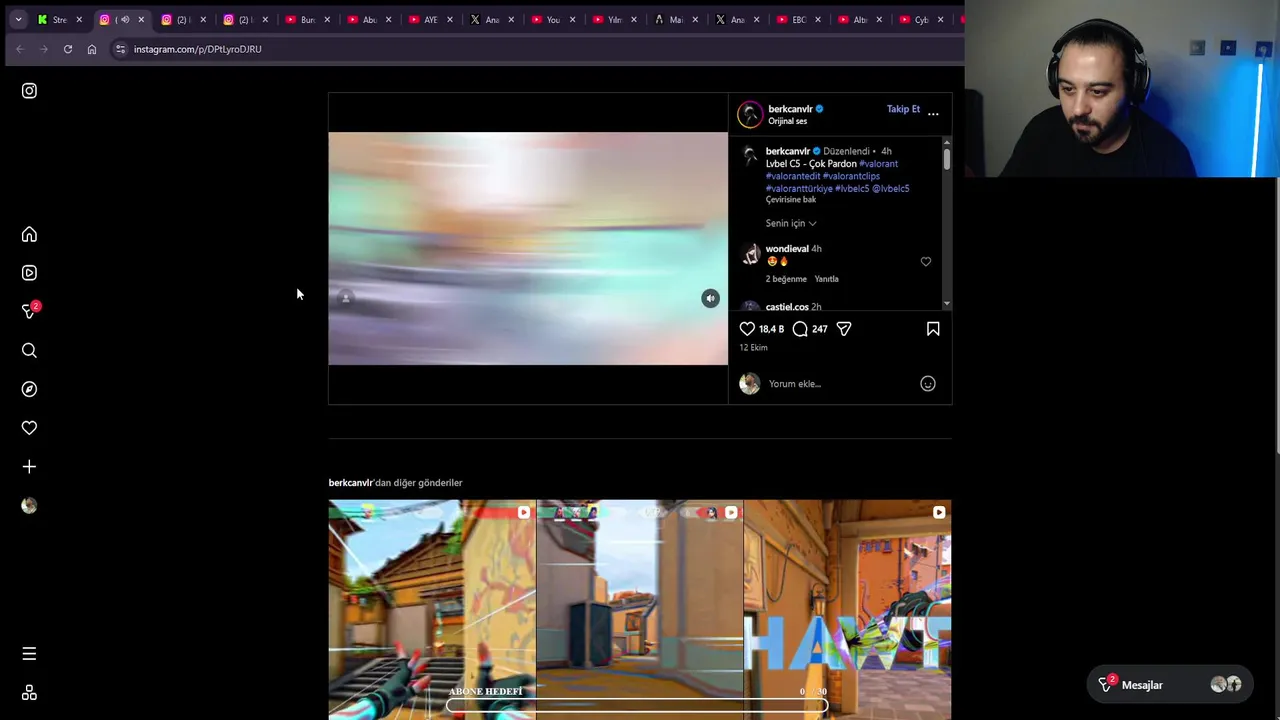
Task: Open comments bubble icon beside 247
Action: click(800, 329)
